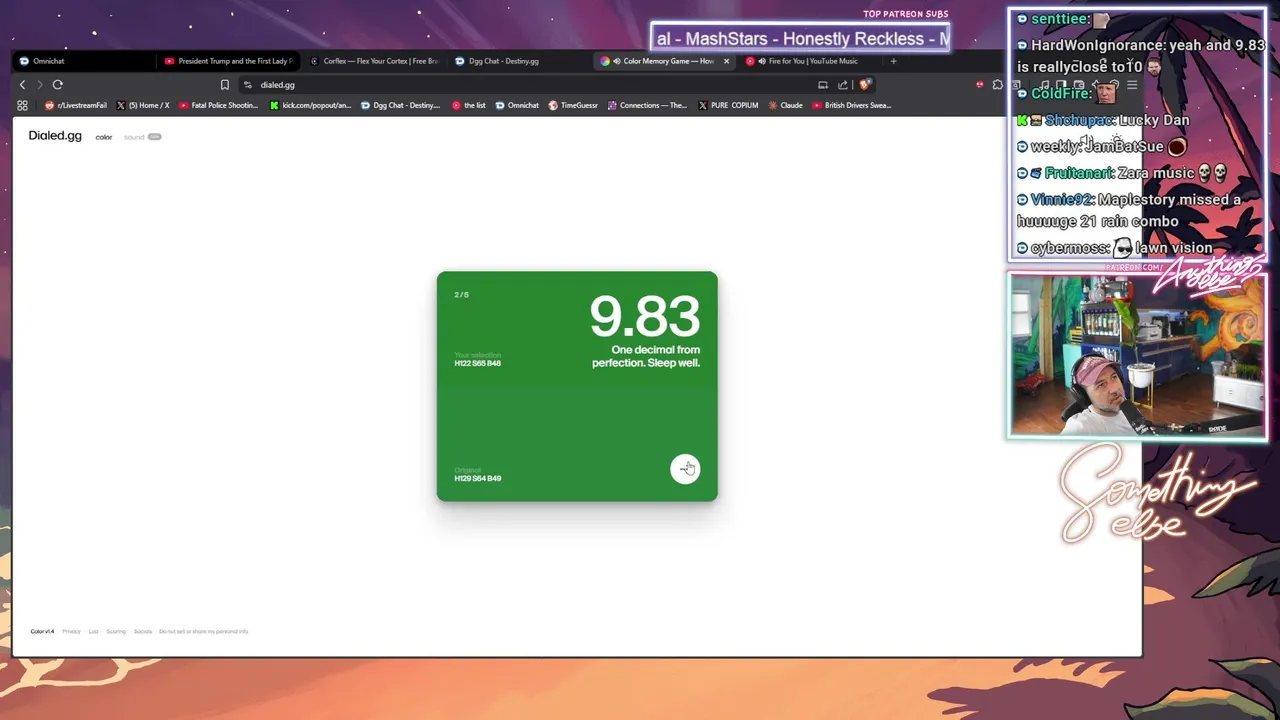Screen dimensions: 1280x720
Task: Switch to the Corflex tab
Action: [x=374, y=61]
